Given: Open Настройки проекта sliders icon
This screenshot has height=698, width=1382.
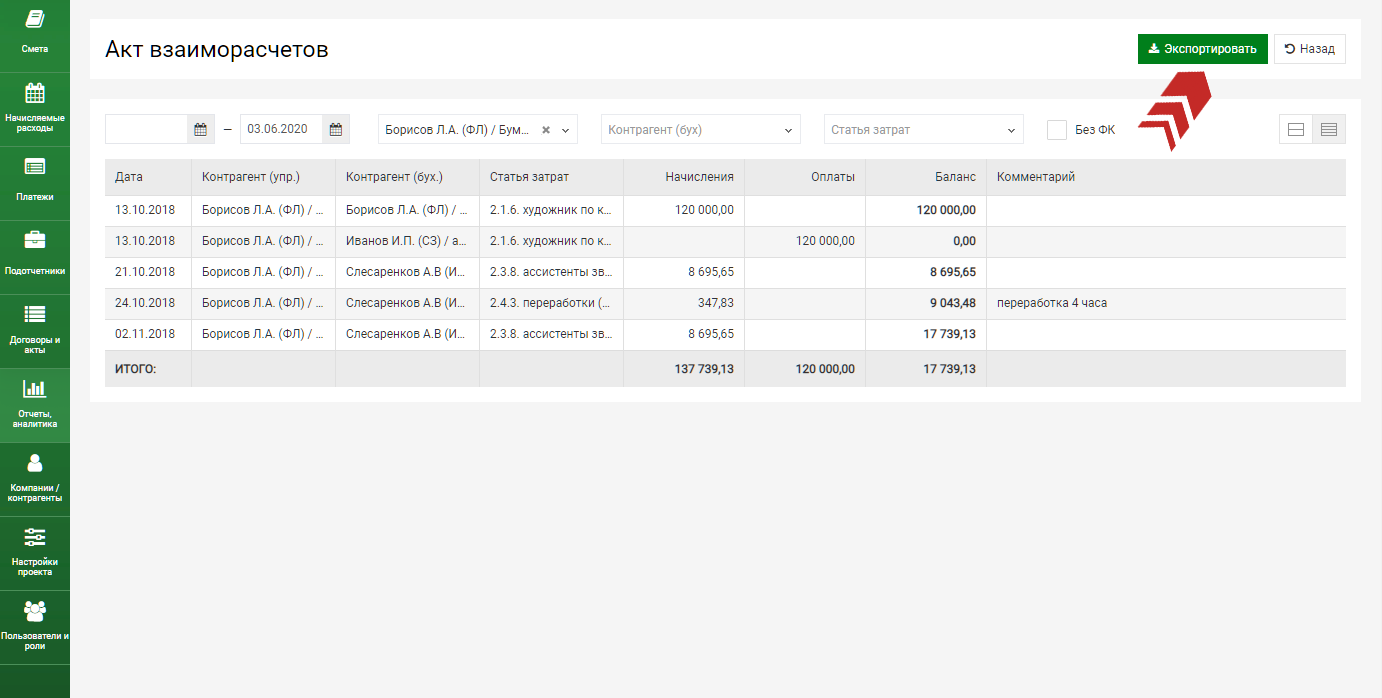Looking at the screenshot, I should tap(35, 537).
